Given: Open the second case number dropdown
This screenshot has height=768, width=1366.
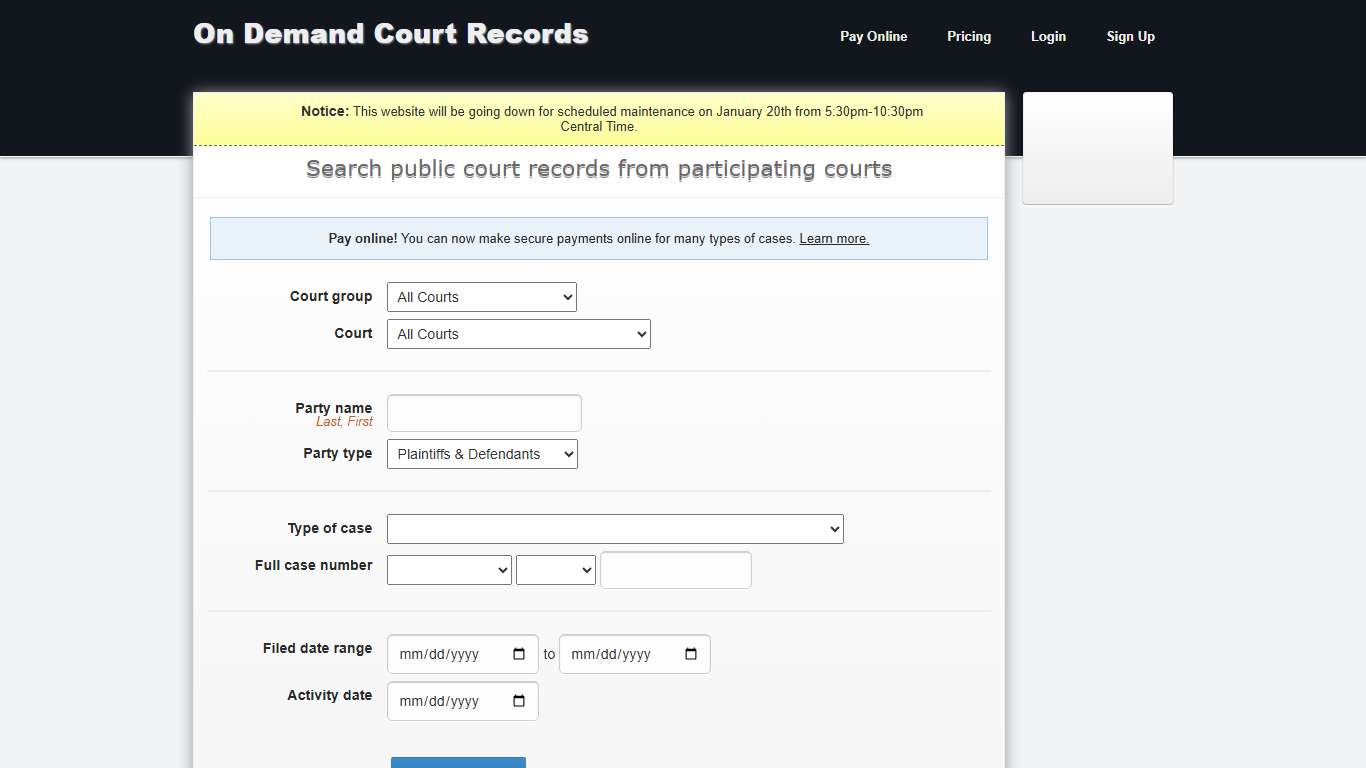Looking at the screenshot, I should click(555, 569).
